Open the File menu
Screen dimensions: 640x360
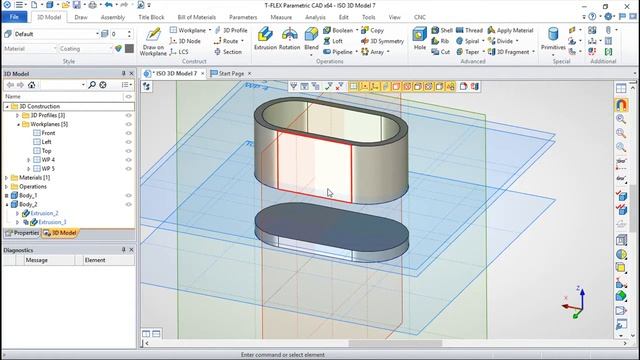[x=14, y=17]
